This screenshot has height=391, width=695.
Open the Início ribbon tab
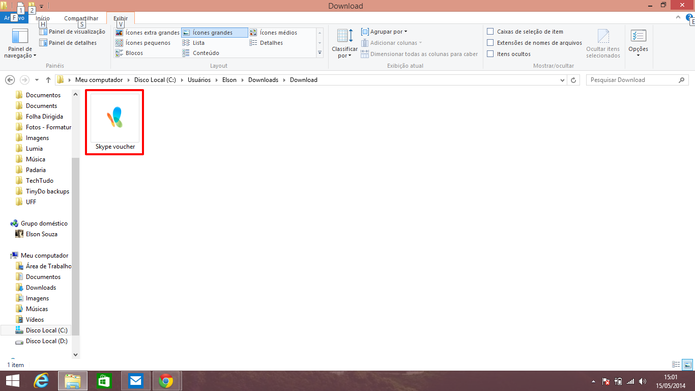[43, 18]
